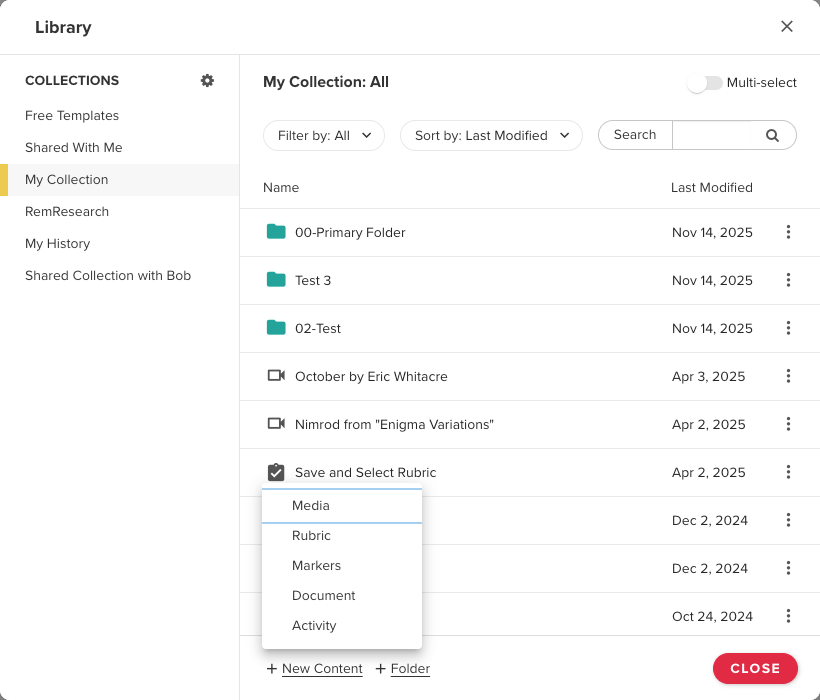Open the Sort by: Last Modified dropdown
820x700 pixels.
point(491,136)
